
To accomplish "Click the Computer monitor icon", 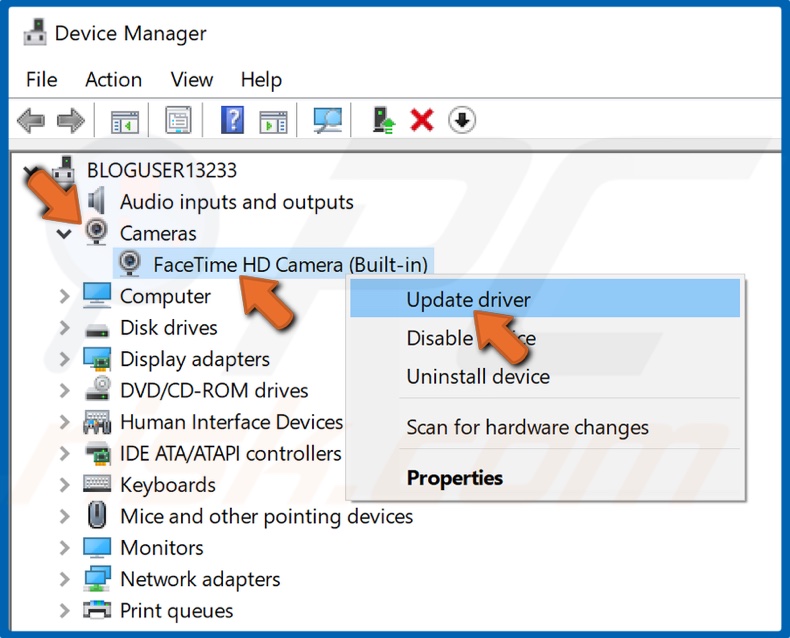I will pyautogui.click(x=97, y=295).
